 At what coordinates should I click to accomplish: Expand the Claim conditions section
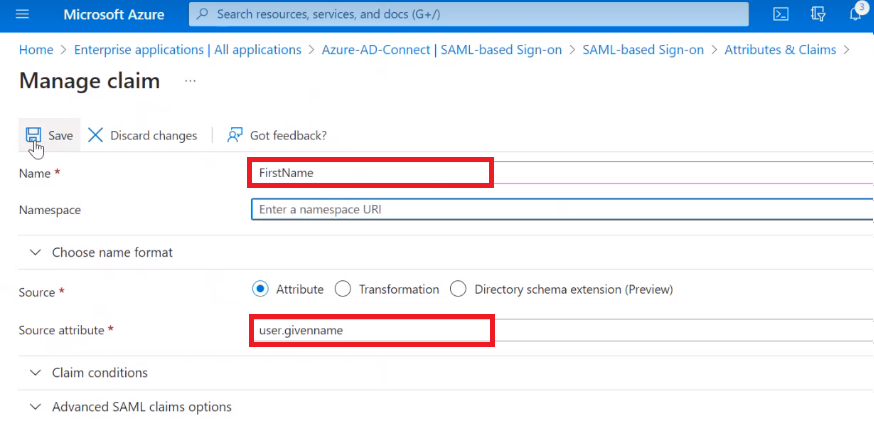coord(36,373)
